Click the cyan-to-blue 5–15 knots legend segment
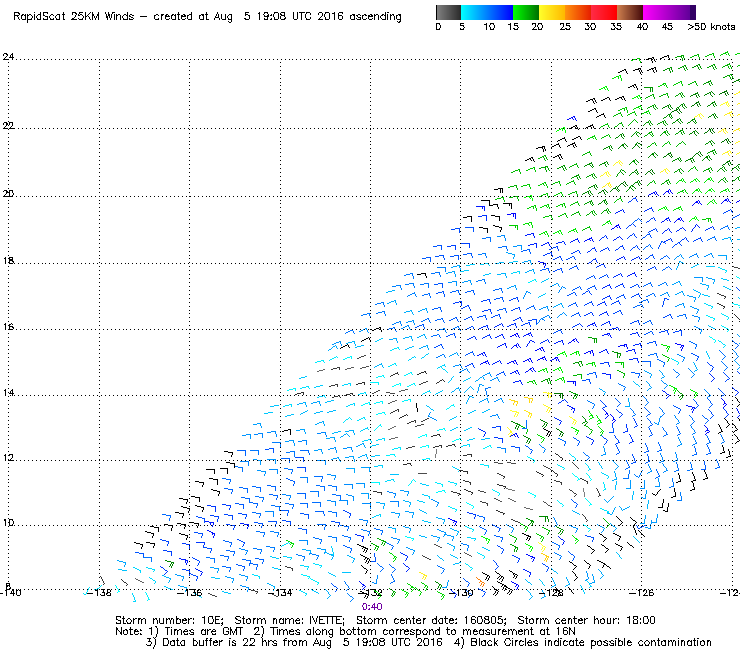The width and height of the screenshot is (740, 650). tap(487, 12)
